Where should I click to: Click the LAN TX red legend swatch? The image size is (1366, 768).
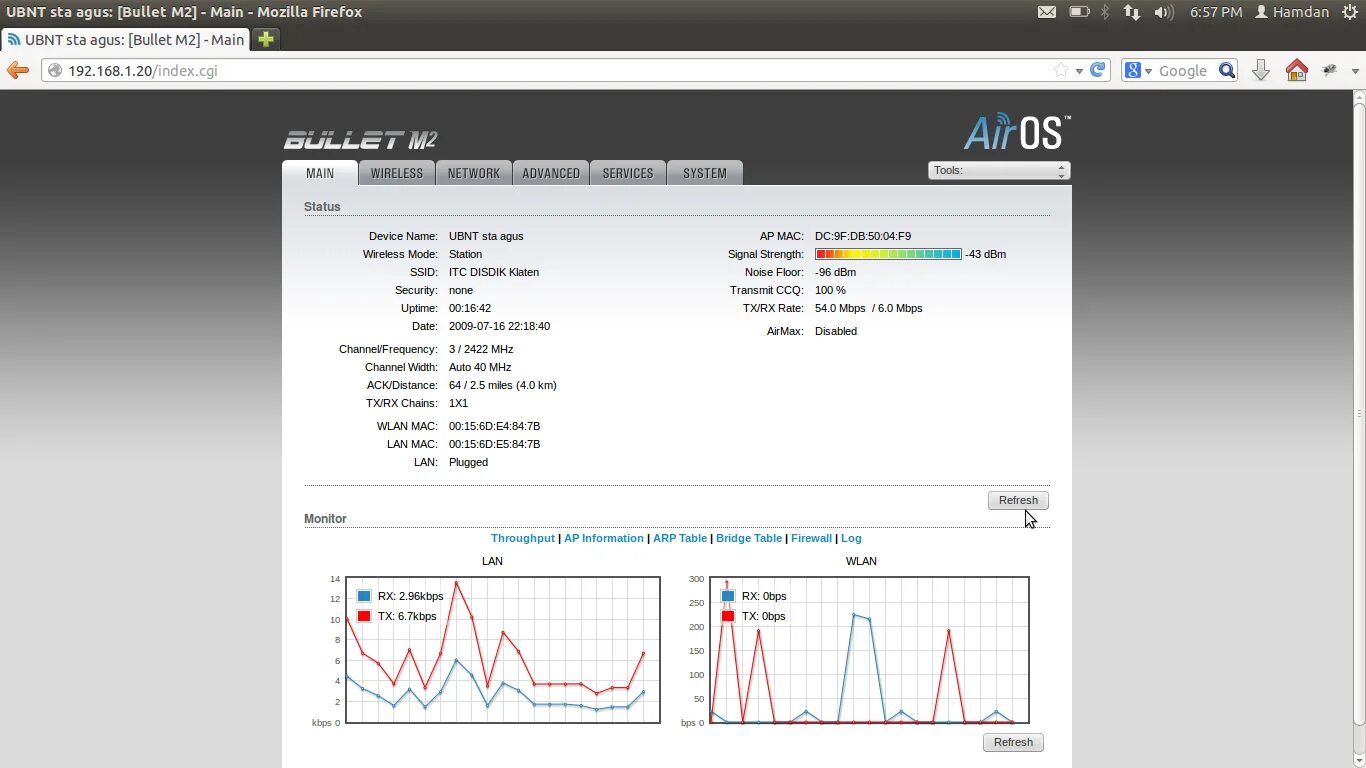click(x=364, y=616)
